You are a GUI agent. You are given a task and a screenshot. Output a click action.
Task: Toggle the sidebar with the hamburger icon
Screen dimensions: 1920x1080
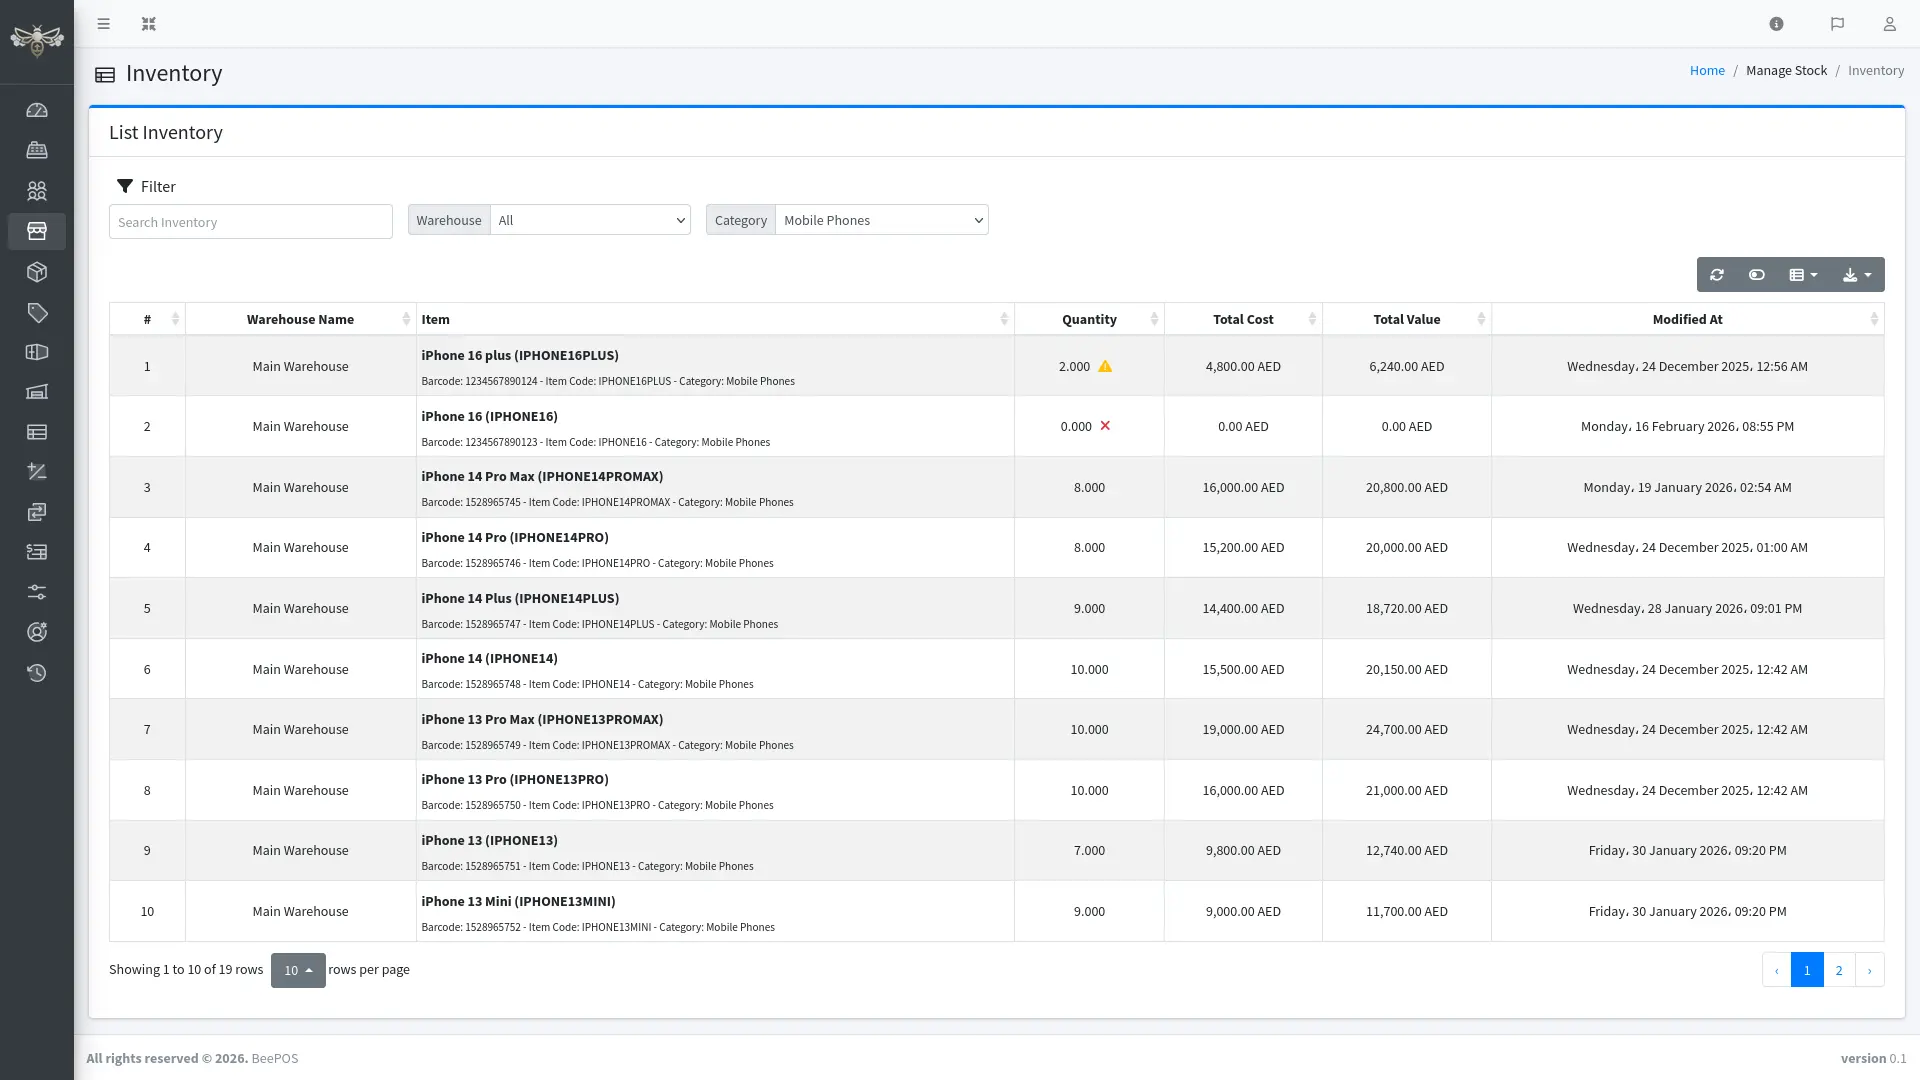tap(103, 23)
